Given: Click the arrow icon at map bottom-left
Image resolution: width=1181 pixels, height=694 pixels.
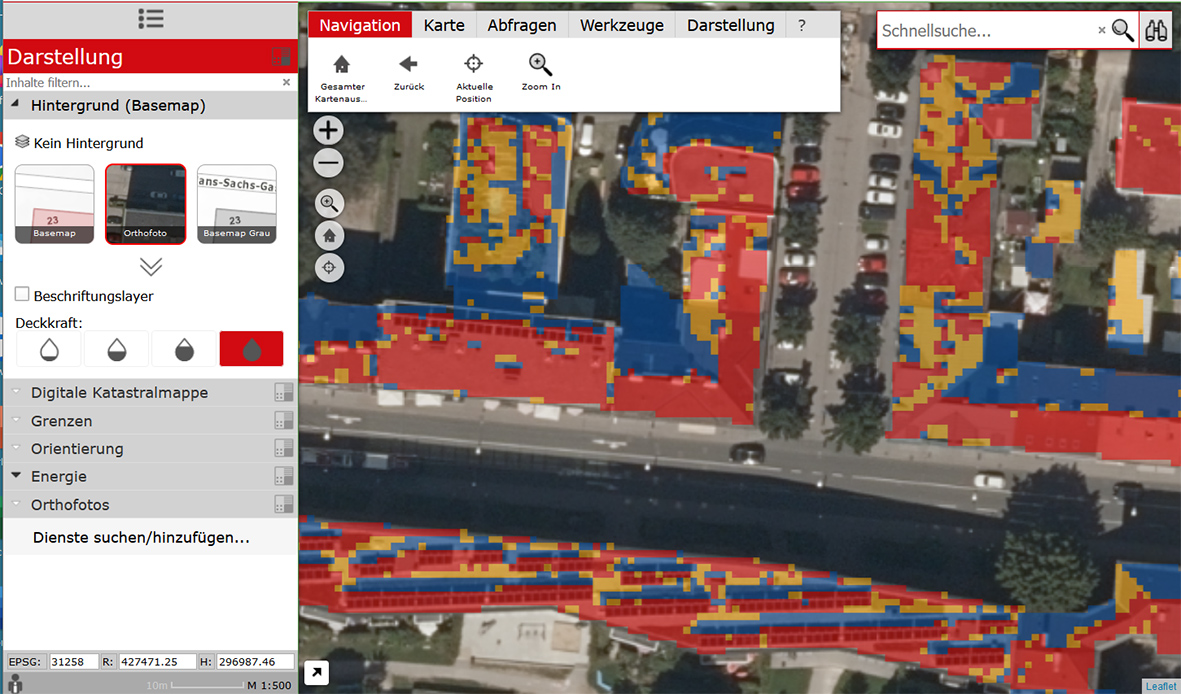Looking at the screenshot, I should (316, 673).
